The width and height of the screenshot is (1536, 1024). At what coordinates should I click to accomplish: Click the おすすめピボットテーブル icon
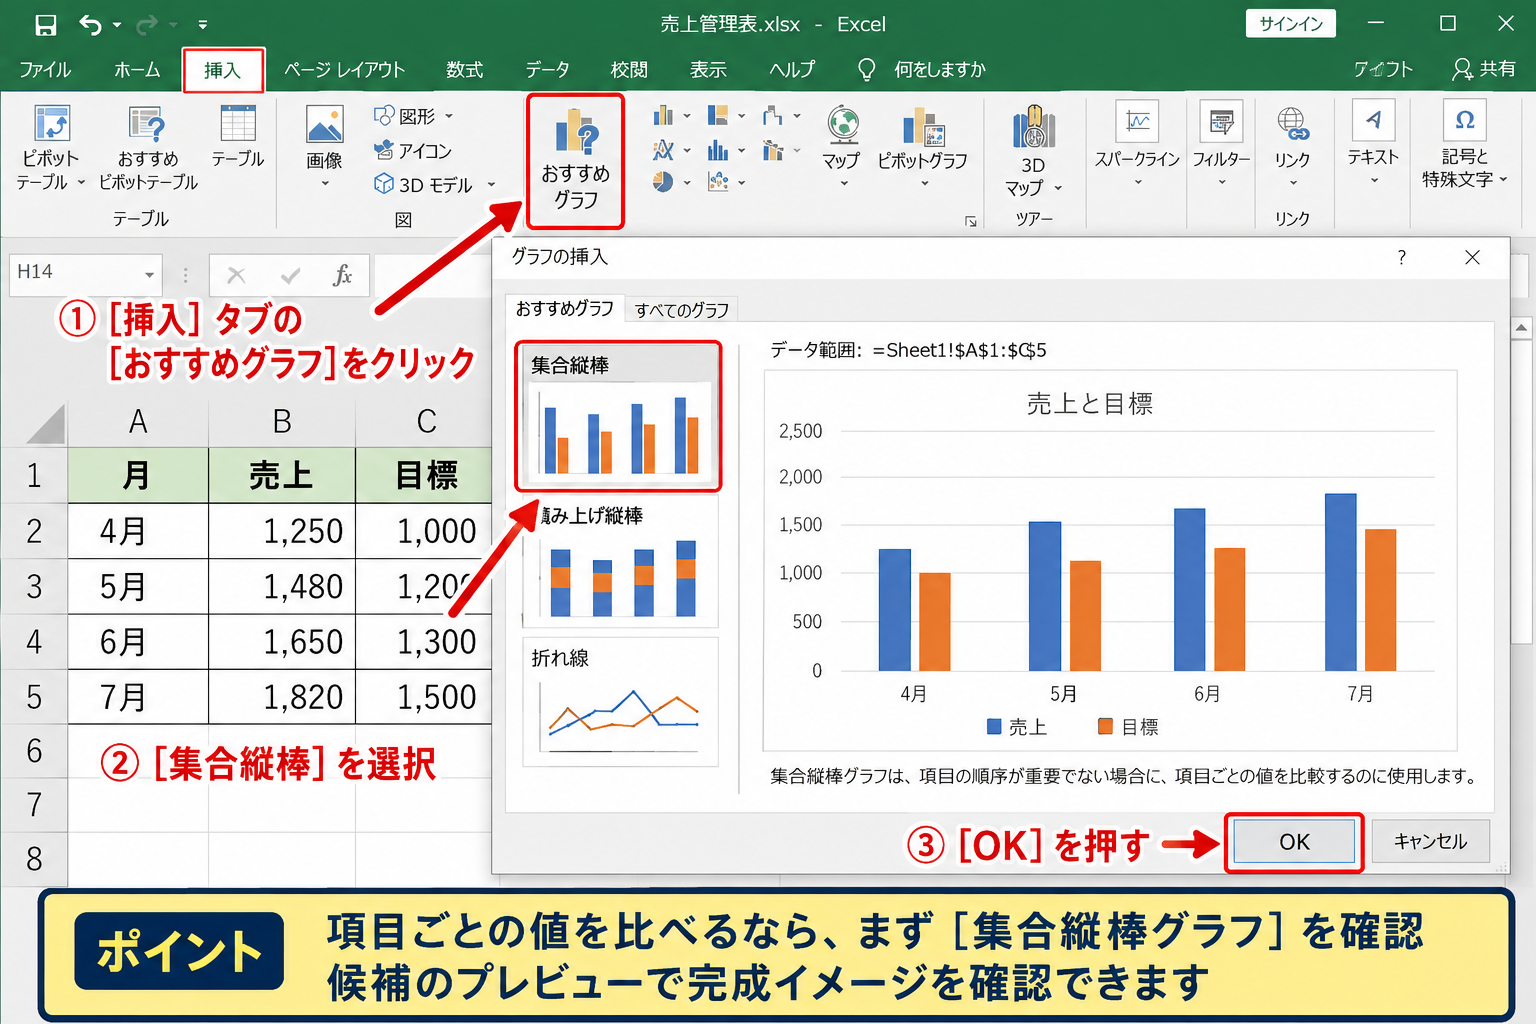tap(147, 123)
